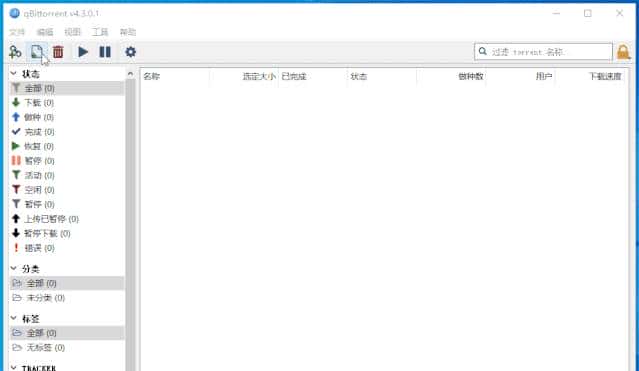Viewport: 639px width, 371px height.
Task: Collapse the 状态 section chevron
Action: [13, 73]
